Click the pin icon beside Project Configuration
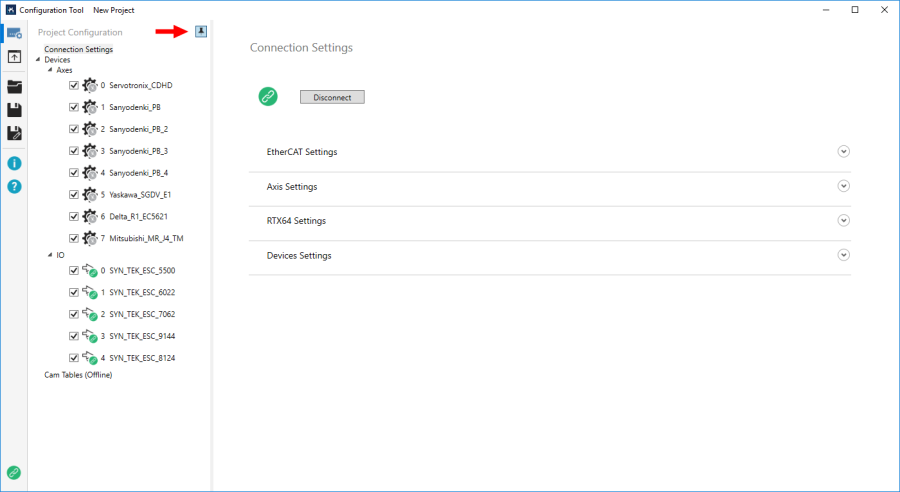Viewport: 900px width, 492px height. (201, 32)
